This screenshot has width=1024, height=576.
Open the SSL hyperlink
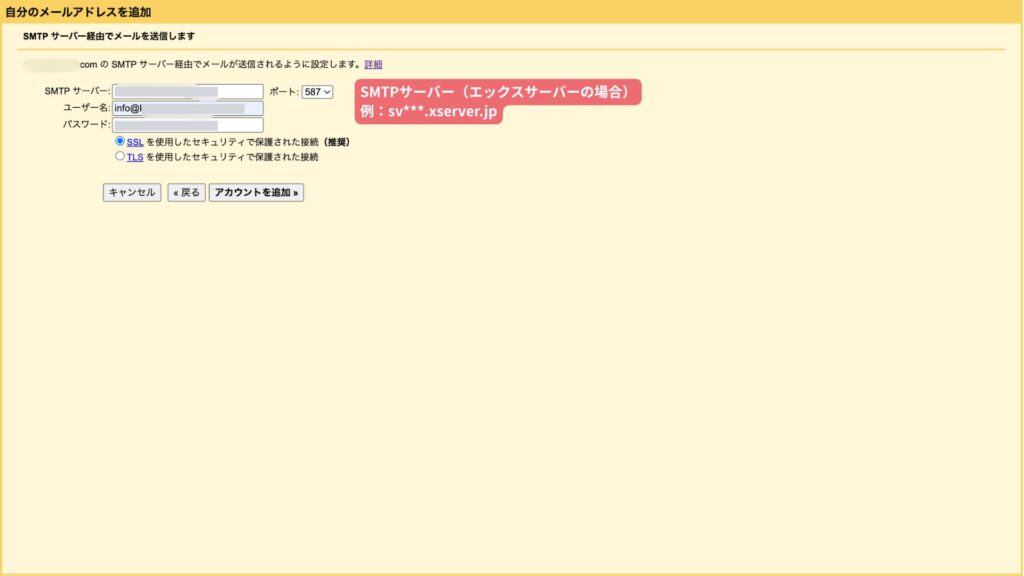[135, 142]
